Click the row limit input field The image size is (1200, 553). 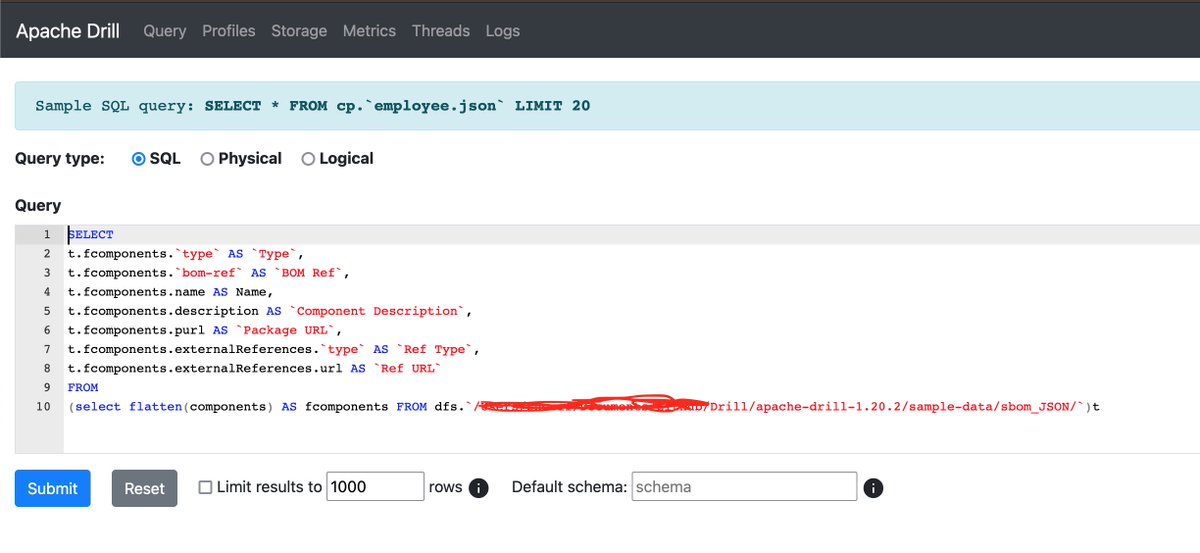click(376, 487)
